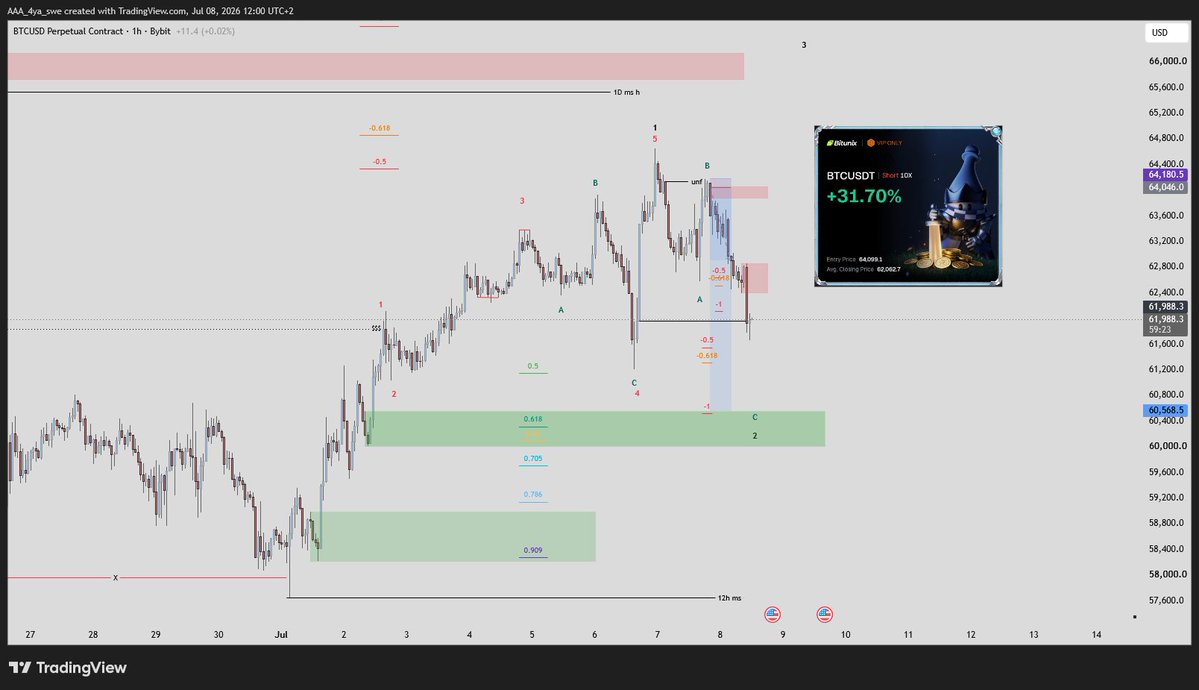Click the 58,000.0 price axis label
The image size is (1199, 690).
coord(1168,574)
